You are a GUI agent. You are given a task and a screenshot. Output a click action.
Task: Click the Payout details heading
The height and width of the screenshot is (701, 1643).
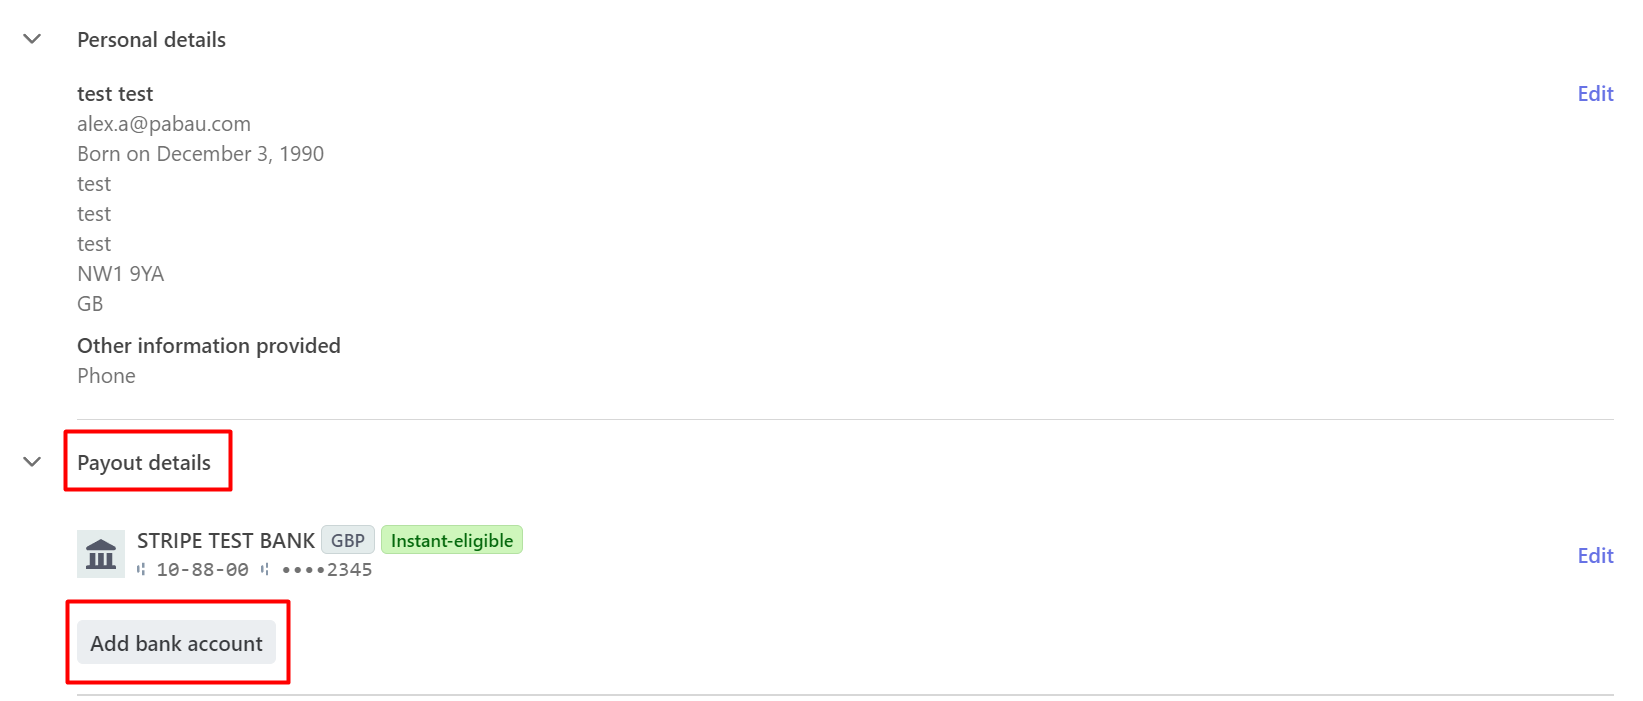pos(144,463)
